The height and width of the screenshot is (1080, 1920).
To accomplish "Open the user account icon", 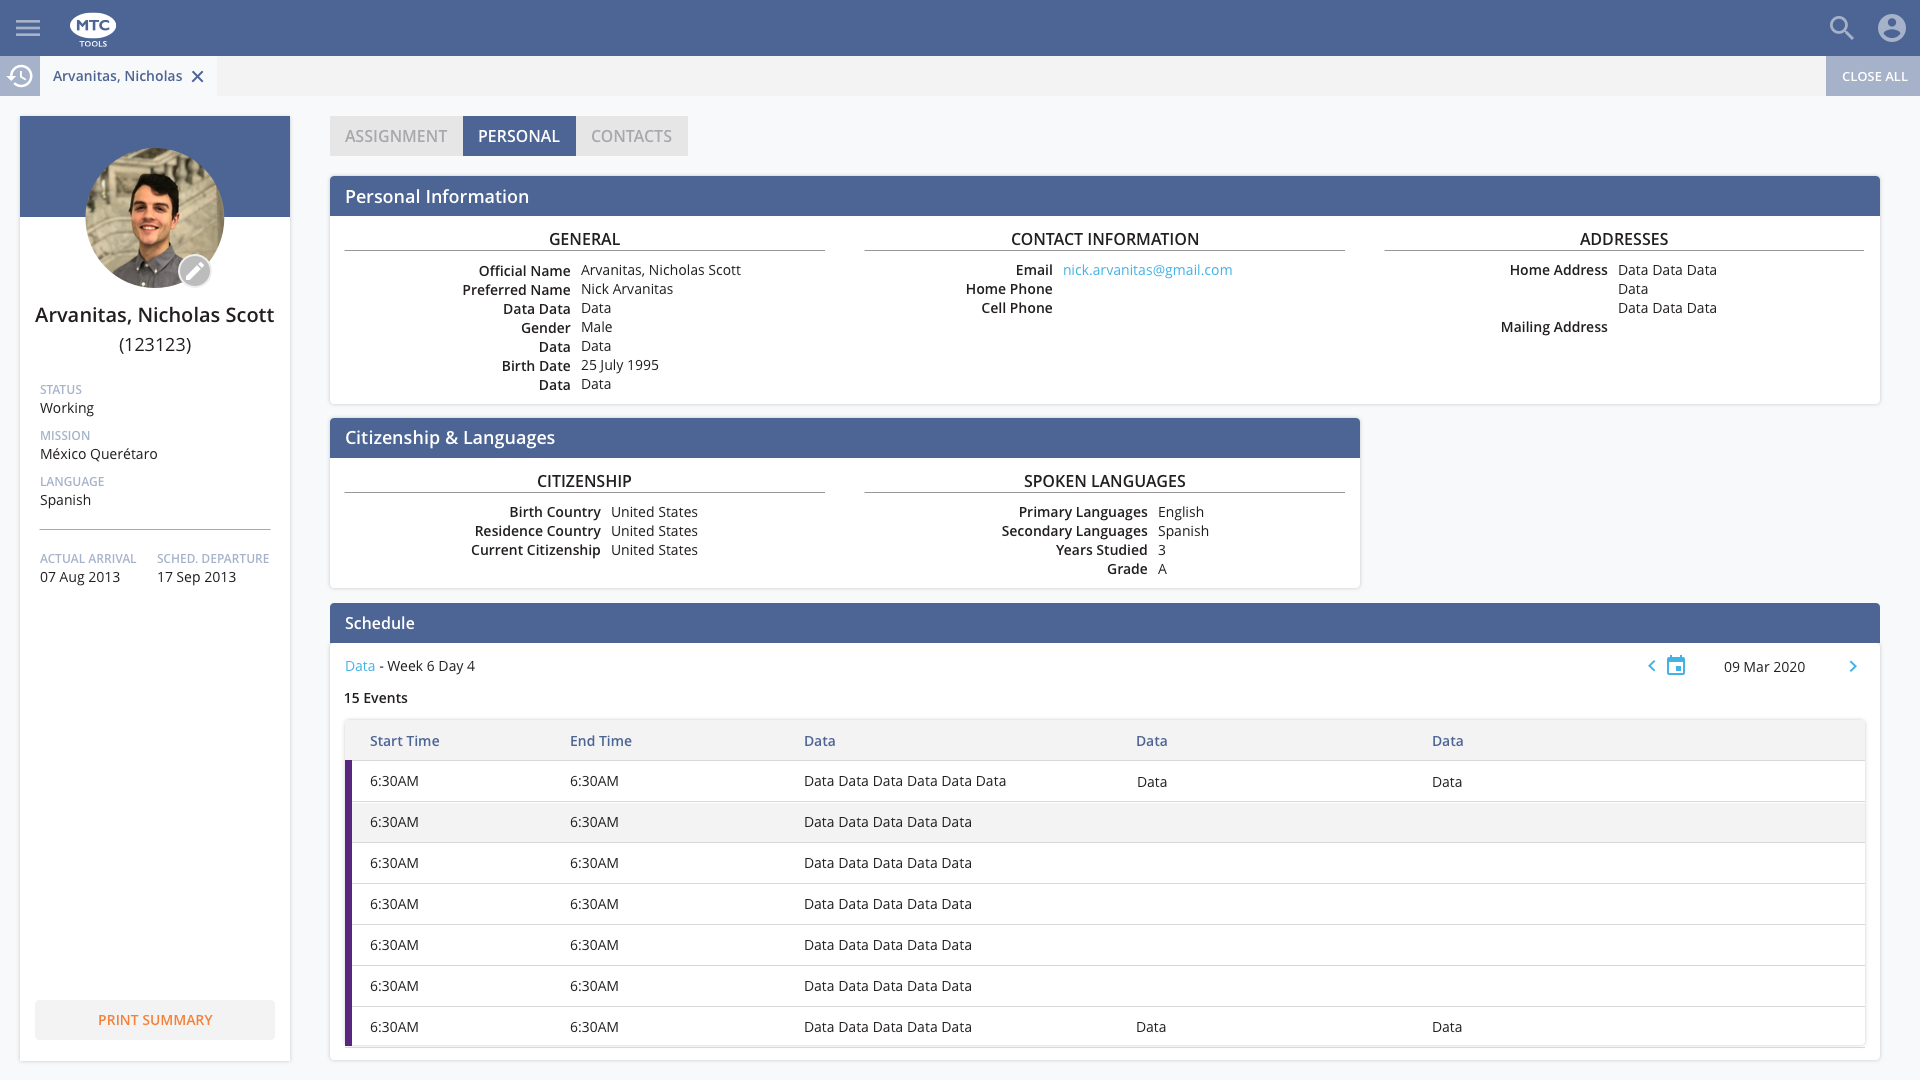I will click(1891, 28).
